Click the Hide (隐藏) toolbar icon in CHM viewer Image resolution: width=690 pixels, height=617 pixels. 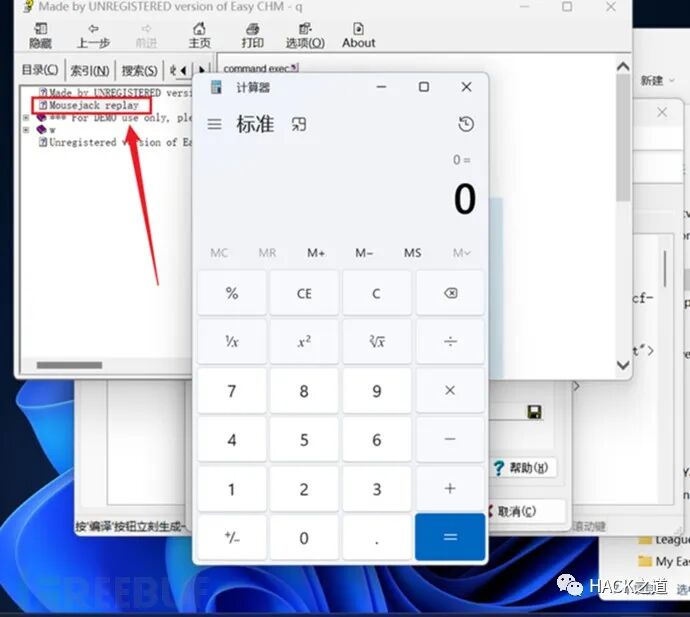(40, 36)
